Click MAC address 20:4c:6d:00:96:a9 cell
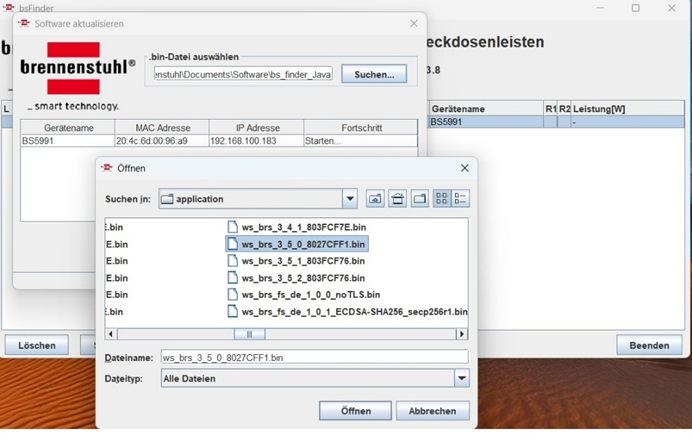Viewport: 692px width, 448px height. click(162, 141)
